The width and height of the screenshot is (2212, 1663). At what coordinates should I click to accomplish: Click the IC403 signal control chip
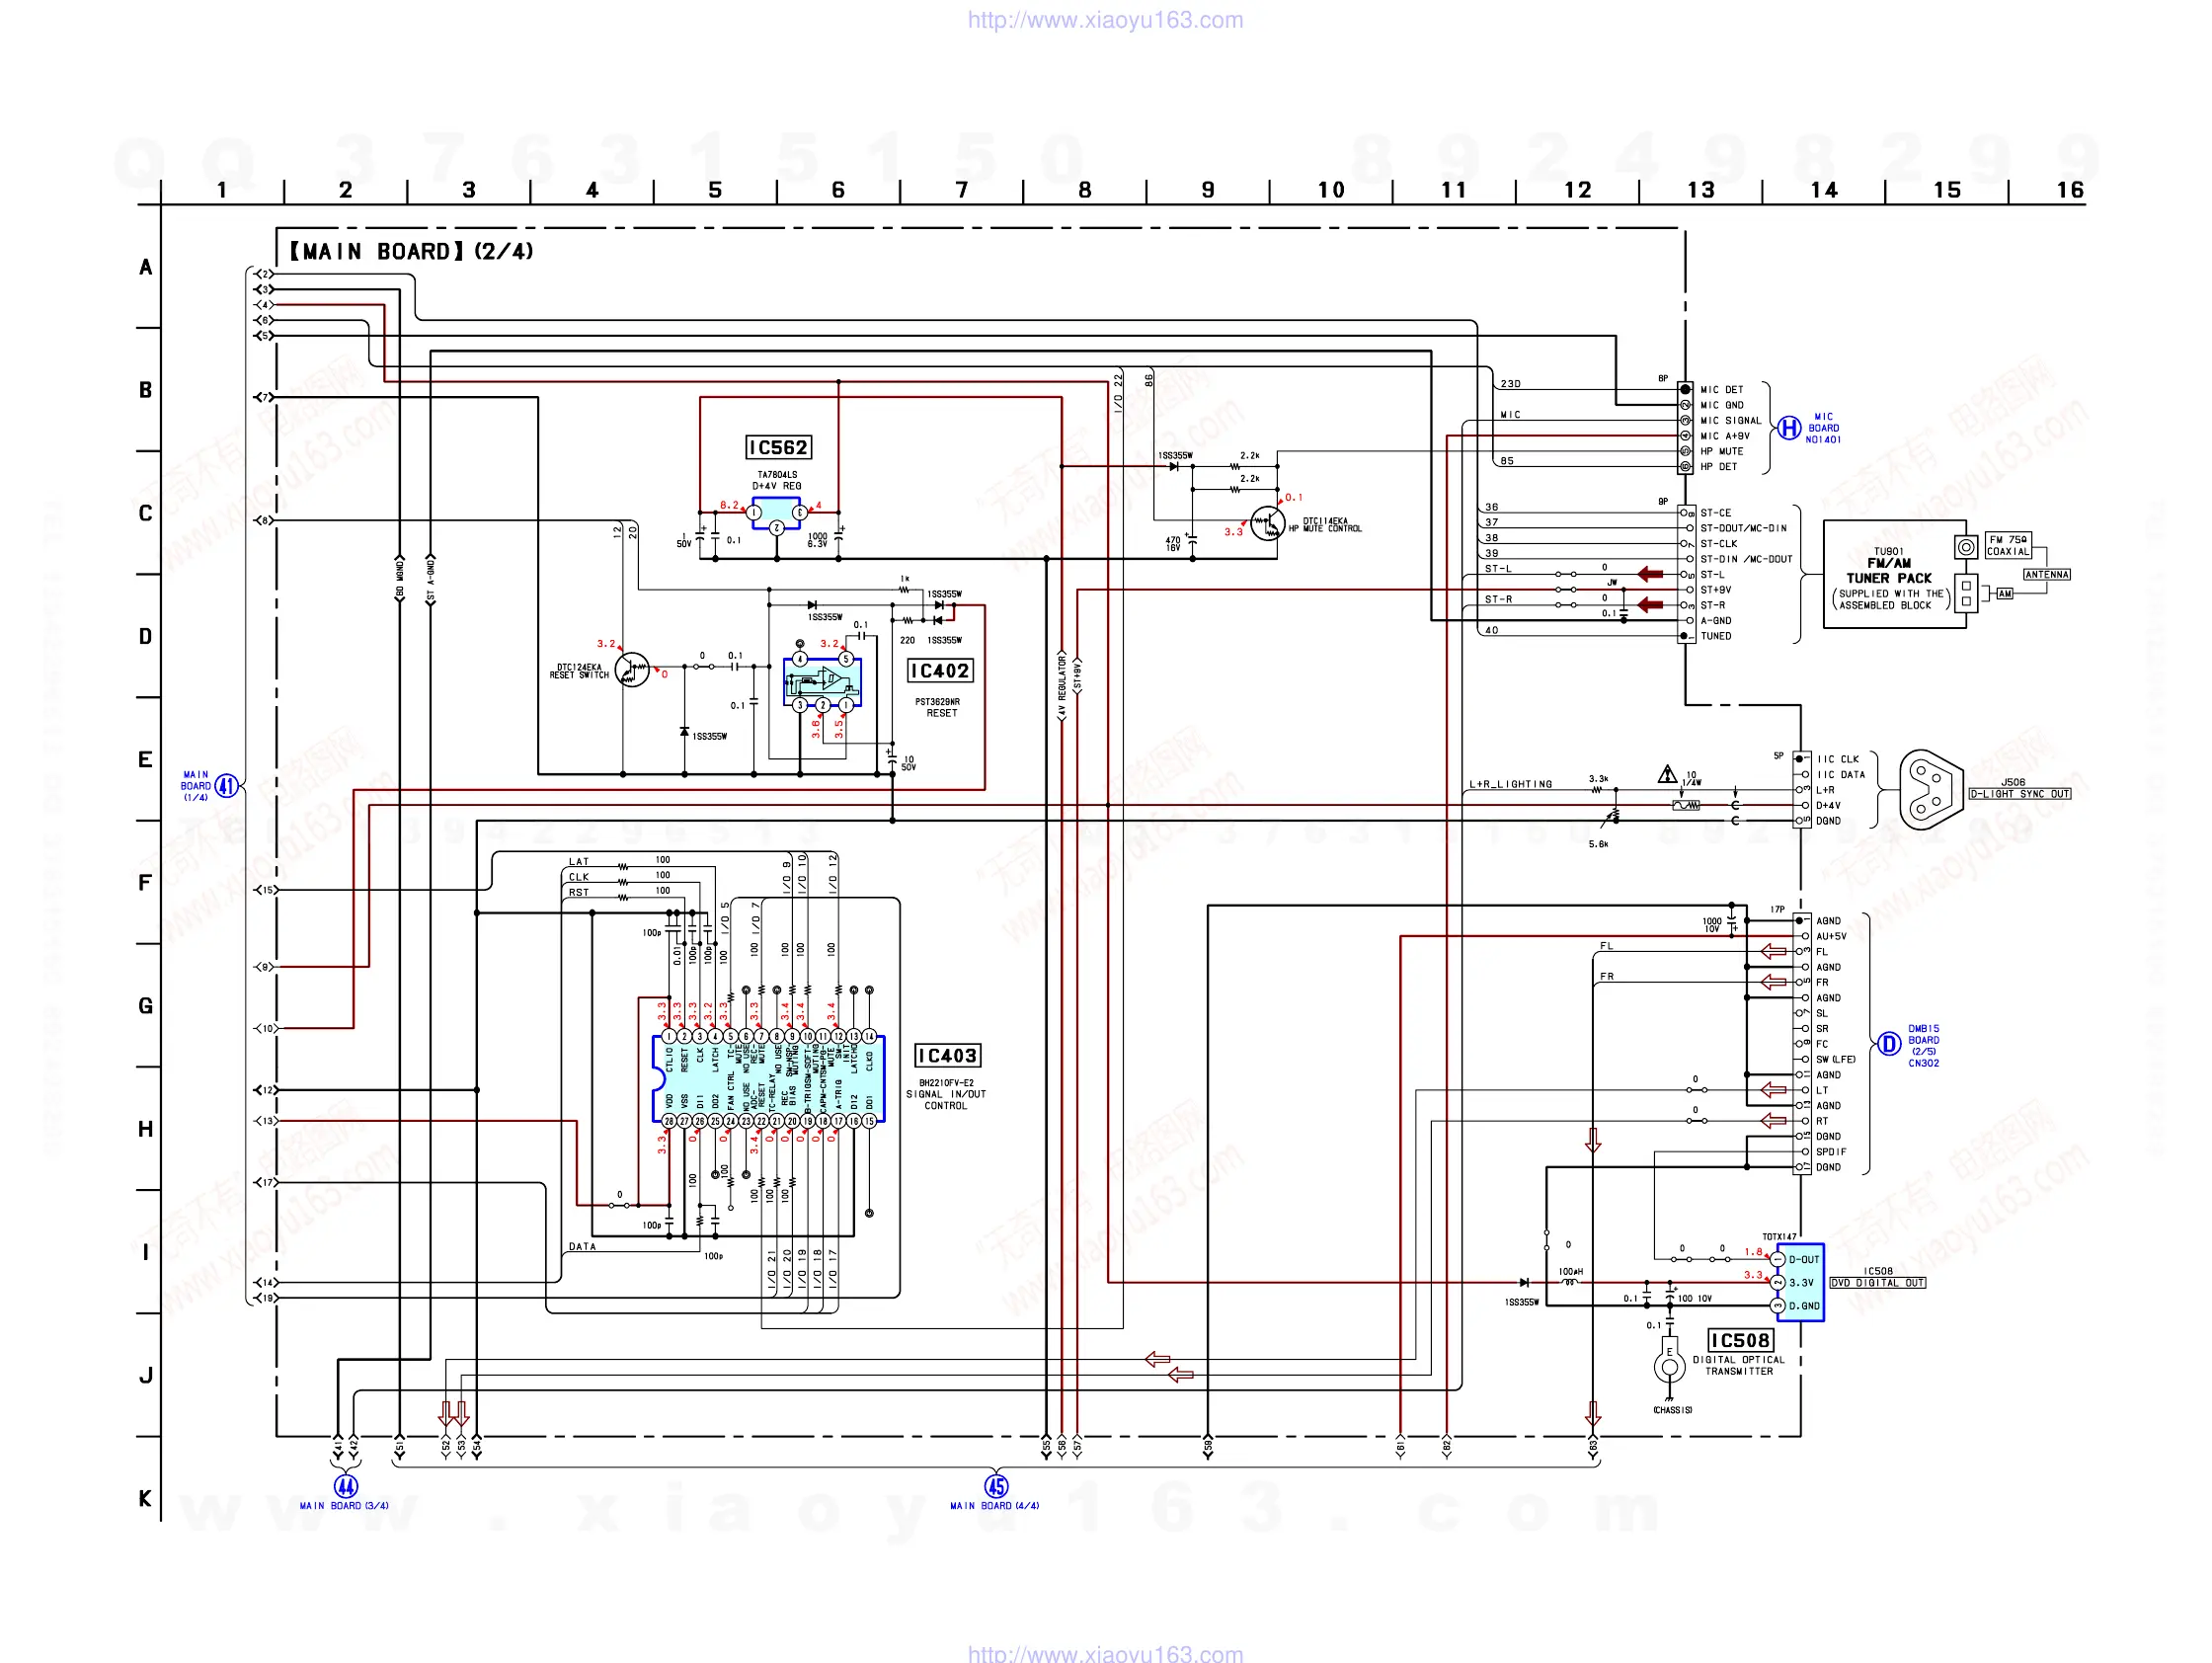(768, 1079)
